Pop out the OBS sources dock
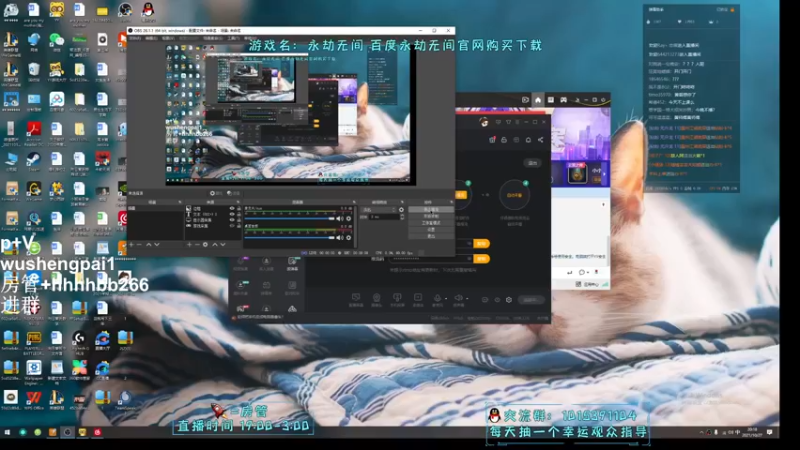 [238, 202]
